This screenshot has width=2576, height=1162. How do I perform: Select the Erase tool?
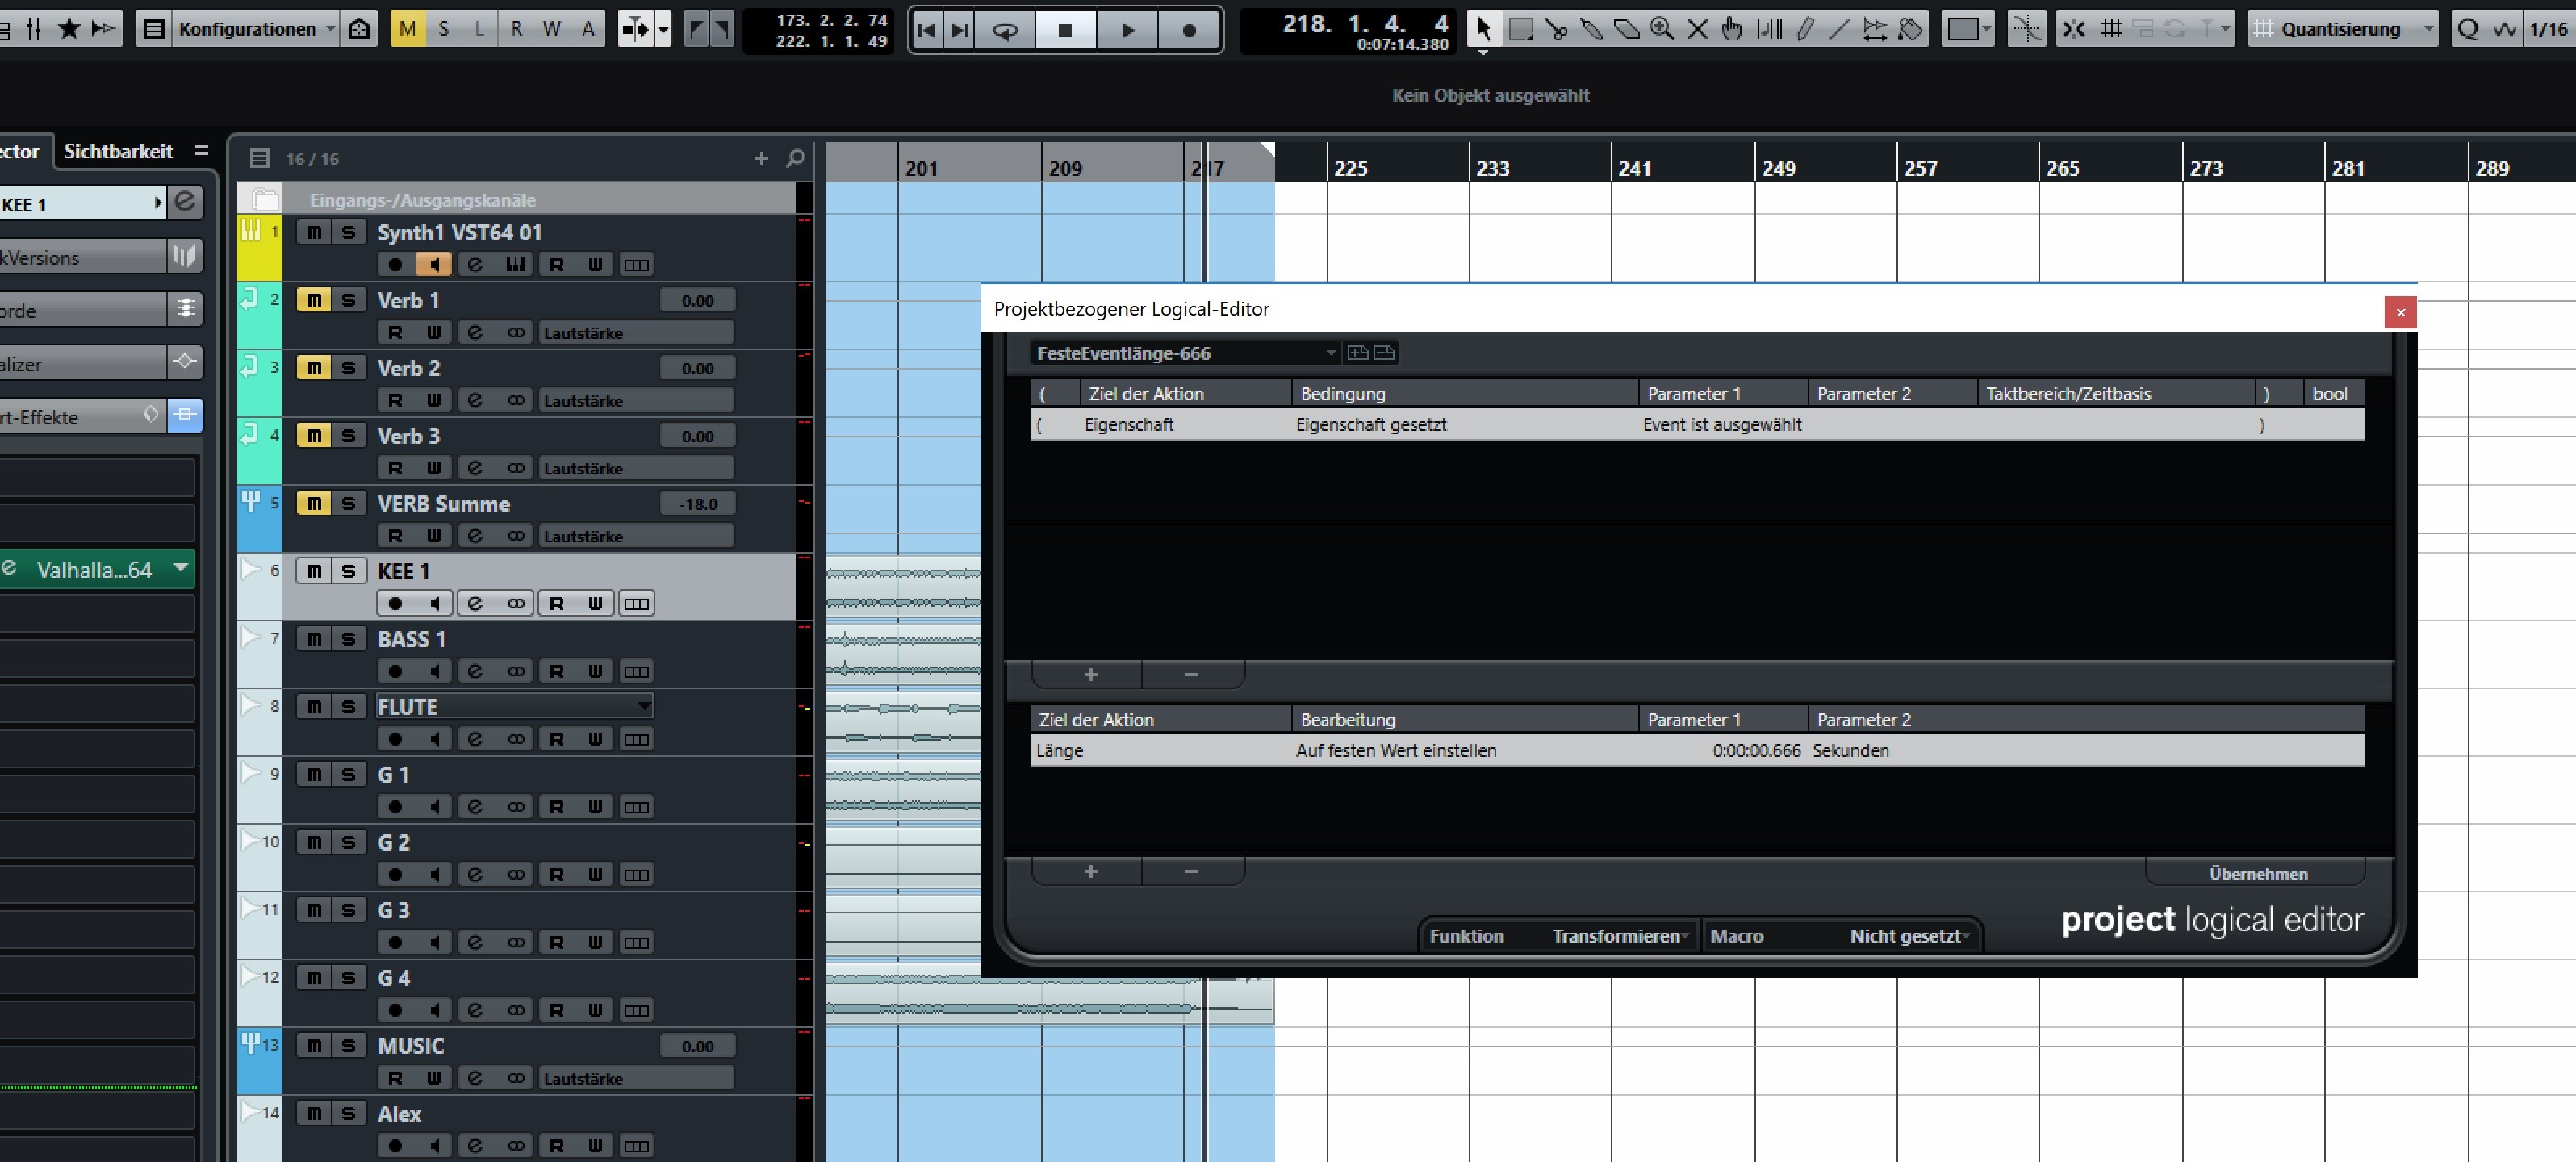(1627, 29)
